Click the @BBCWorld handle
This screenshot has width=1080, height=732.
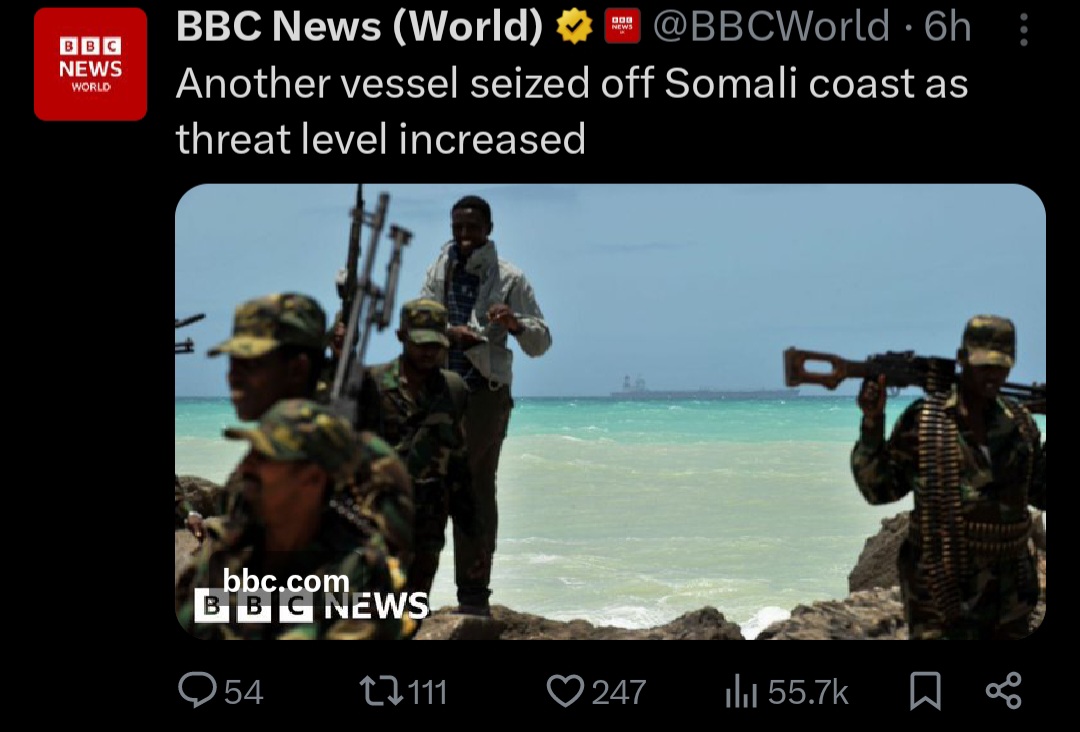click(771, 26)
